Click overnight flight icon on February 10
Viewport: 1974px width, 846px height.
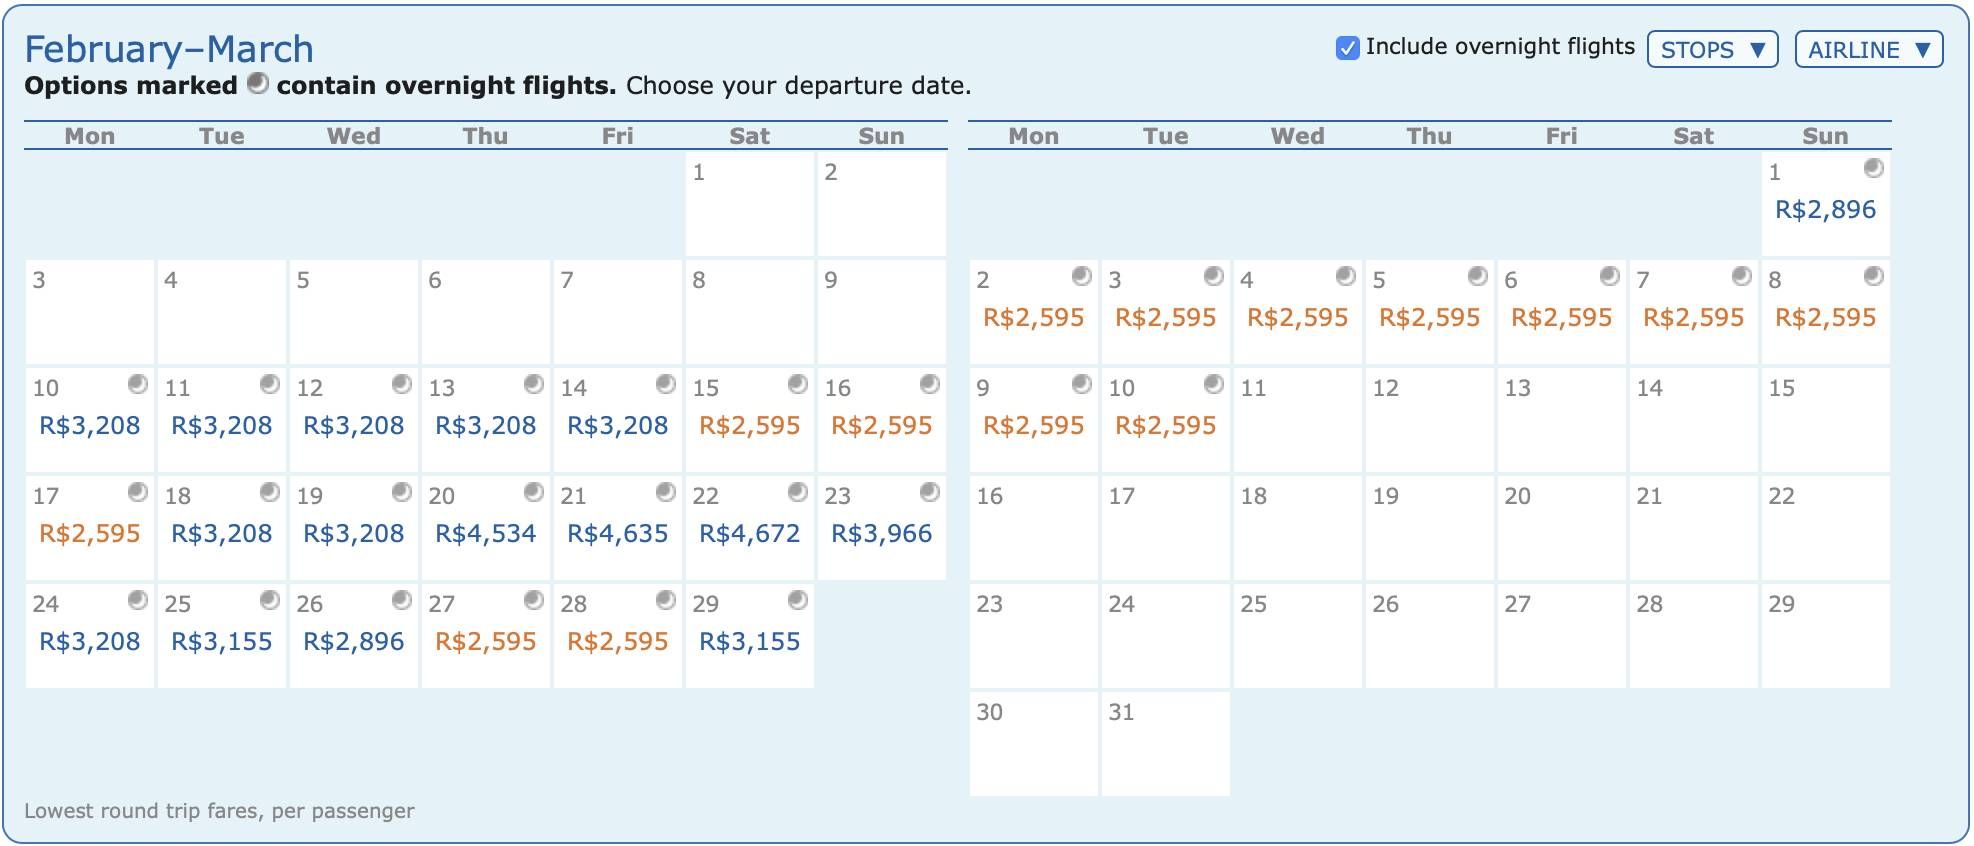pyautogui.click(x=138, y=384)
